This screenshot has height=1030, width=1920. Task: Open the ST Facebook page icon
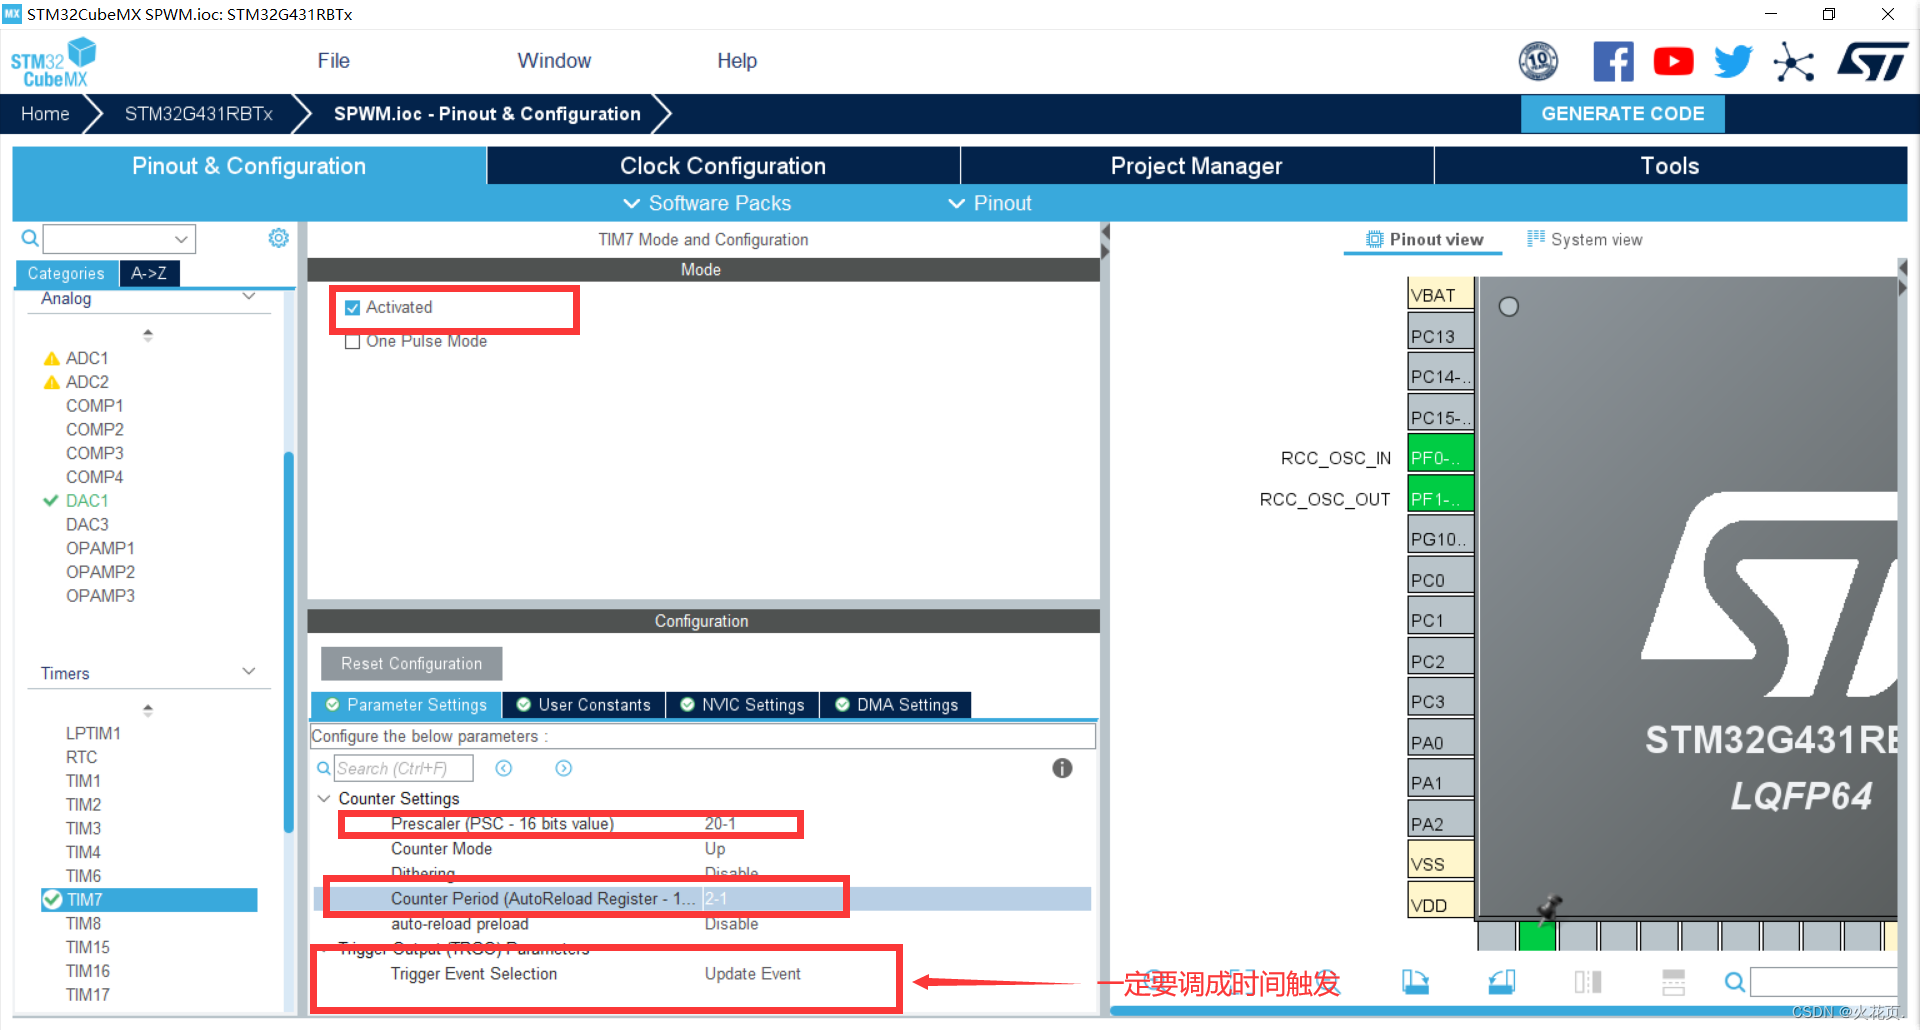point(1613,62)
